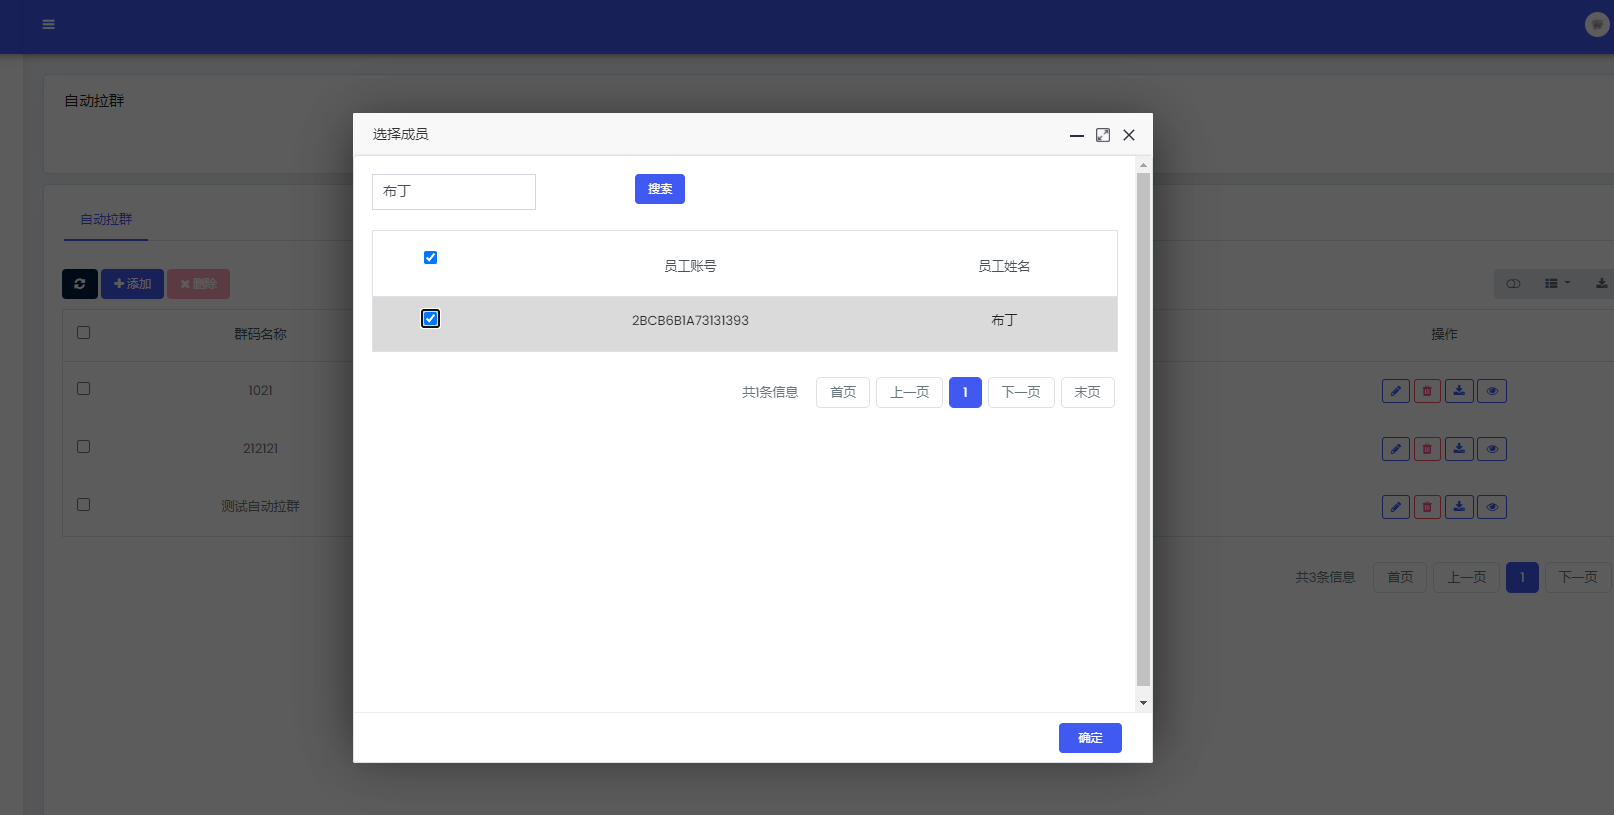Click the export download icon above the table
1614x815 pixels.
1601,284
